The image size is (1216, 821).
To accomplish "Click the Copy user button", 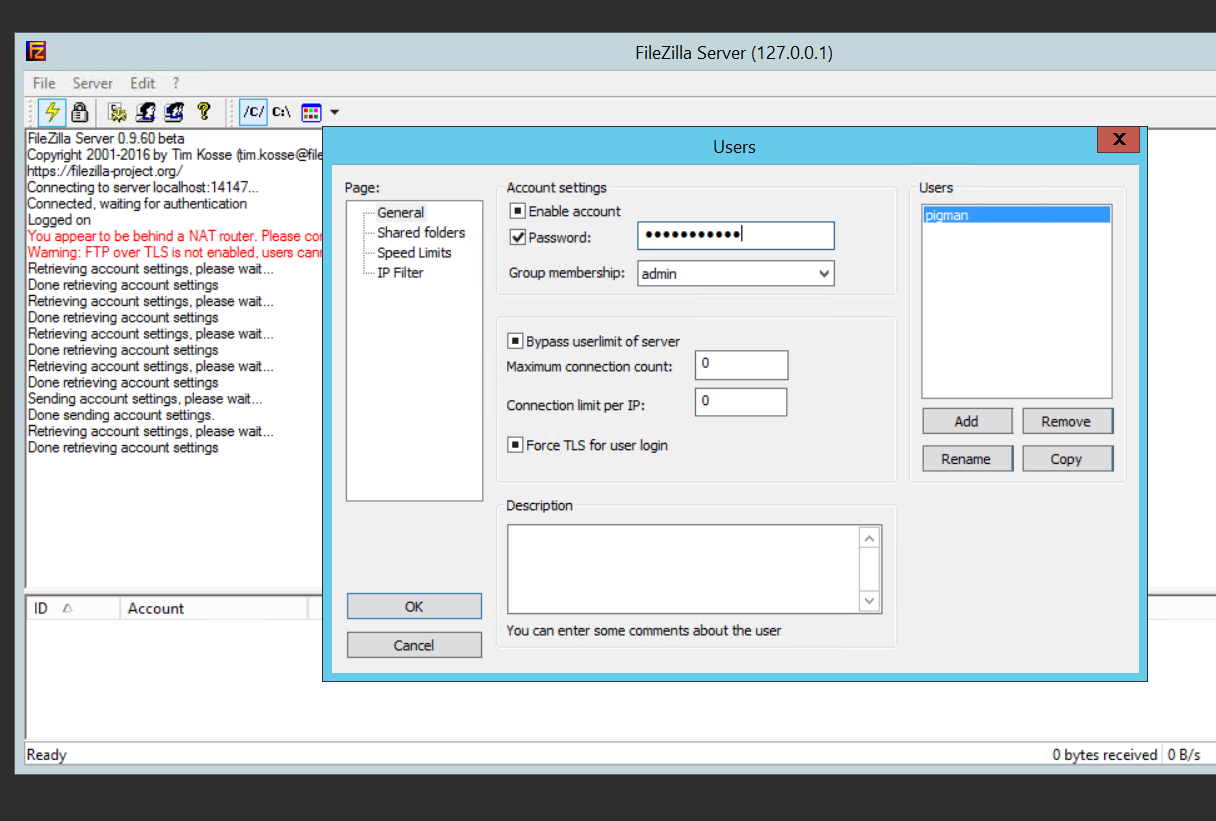I will click(x=1067, y=459).
